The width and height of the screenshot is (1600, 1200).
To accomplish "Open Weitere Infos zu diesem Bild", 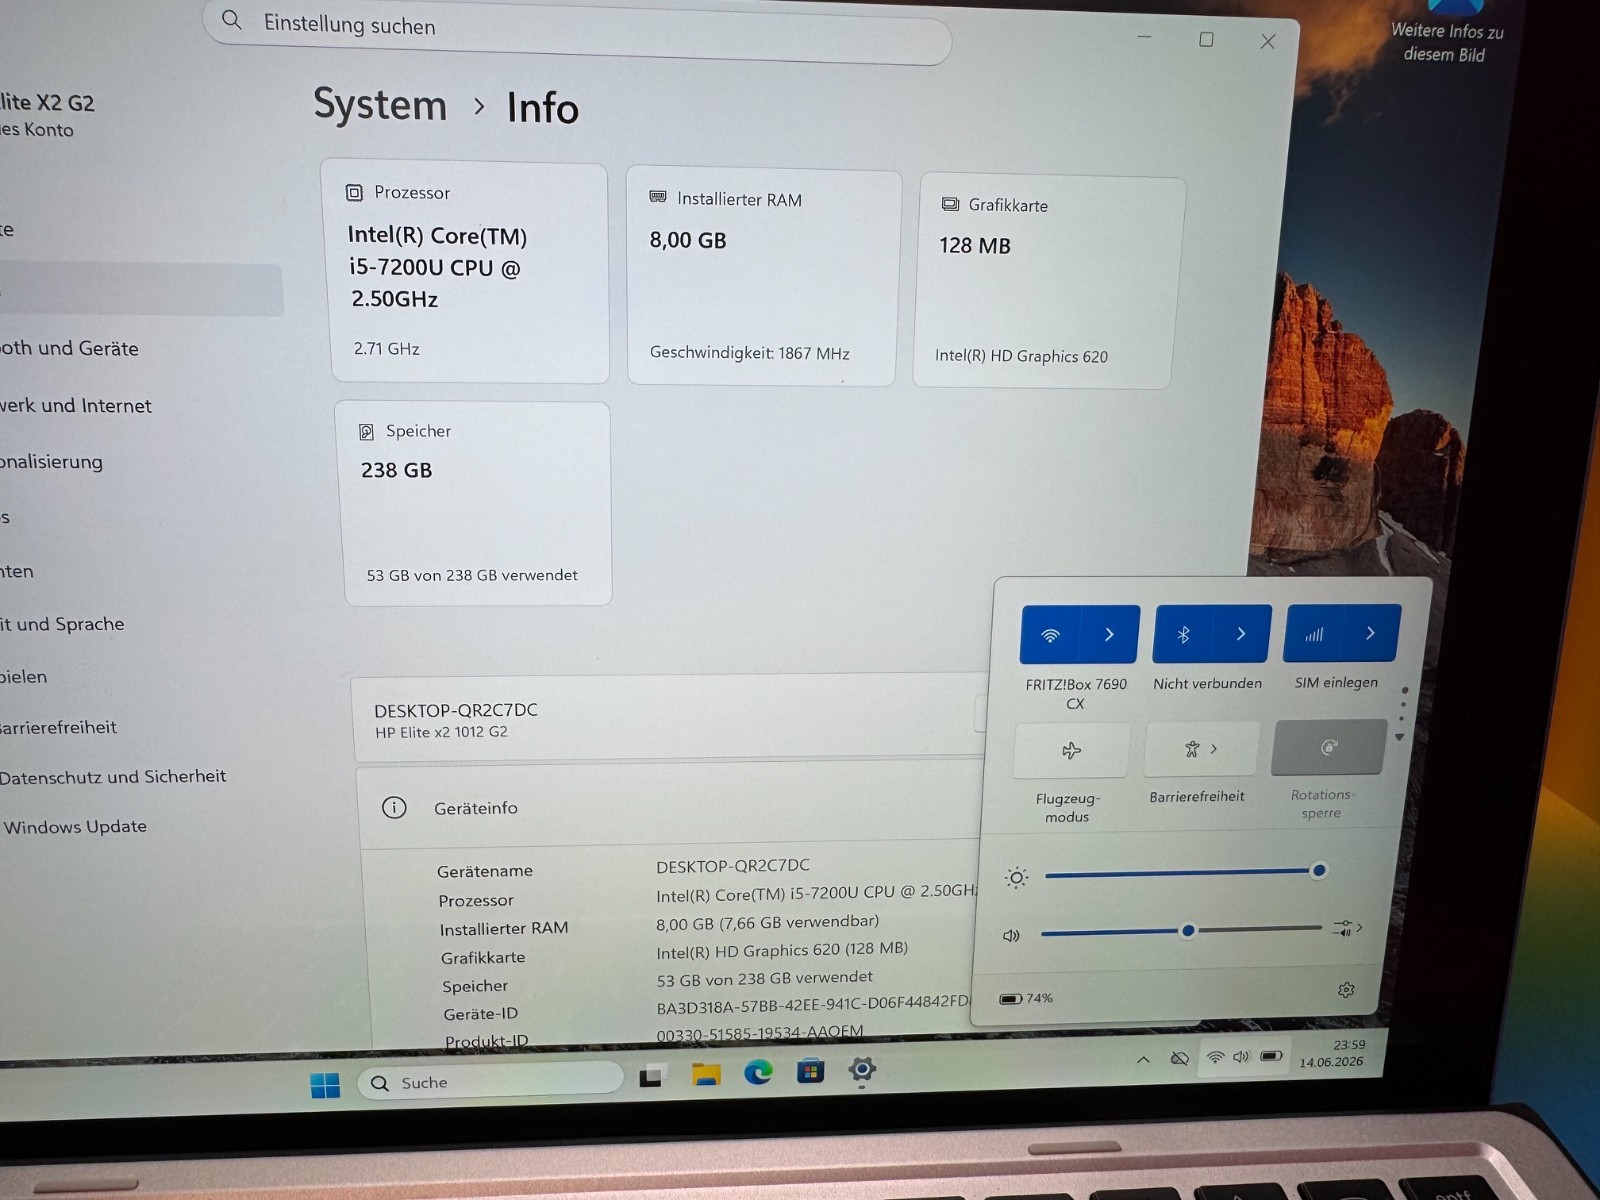I will click(1446, 33).
